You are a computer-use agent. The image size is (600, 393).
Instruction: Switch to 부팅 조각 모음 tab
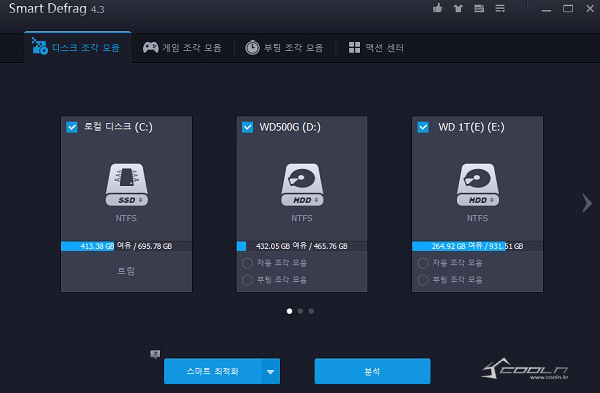point(284,47)
